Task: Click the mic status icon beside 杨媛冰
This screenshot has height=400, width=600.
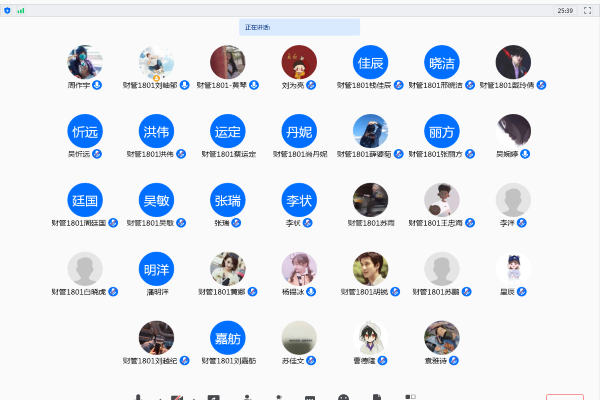Action: 311,291
